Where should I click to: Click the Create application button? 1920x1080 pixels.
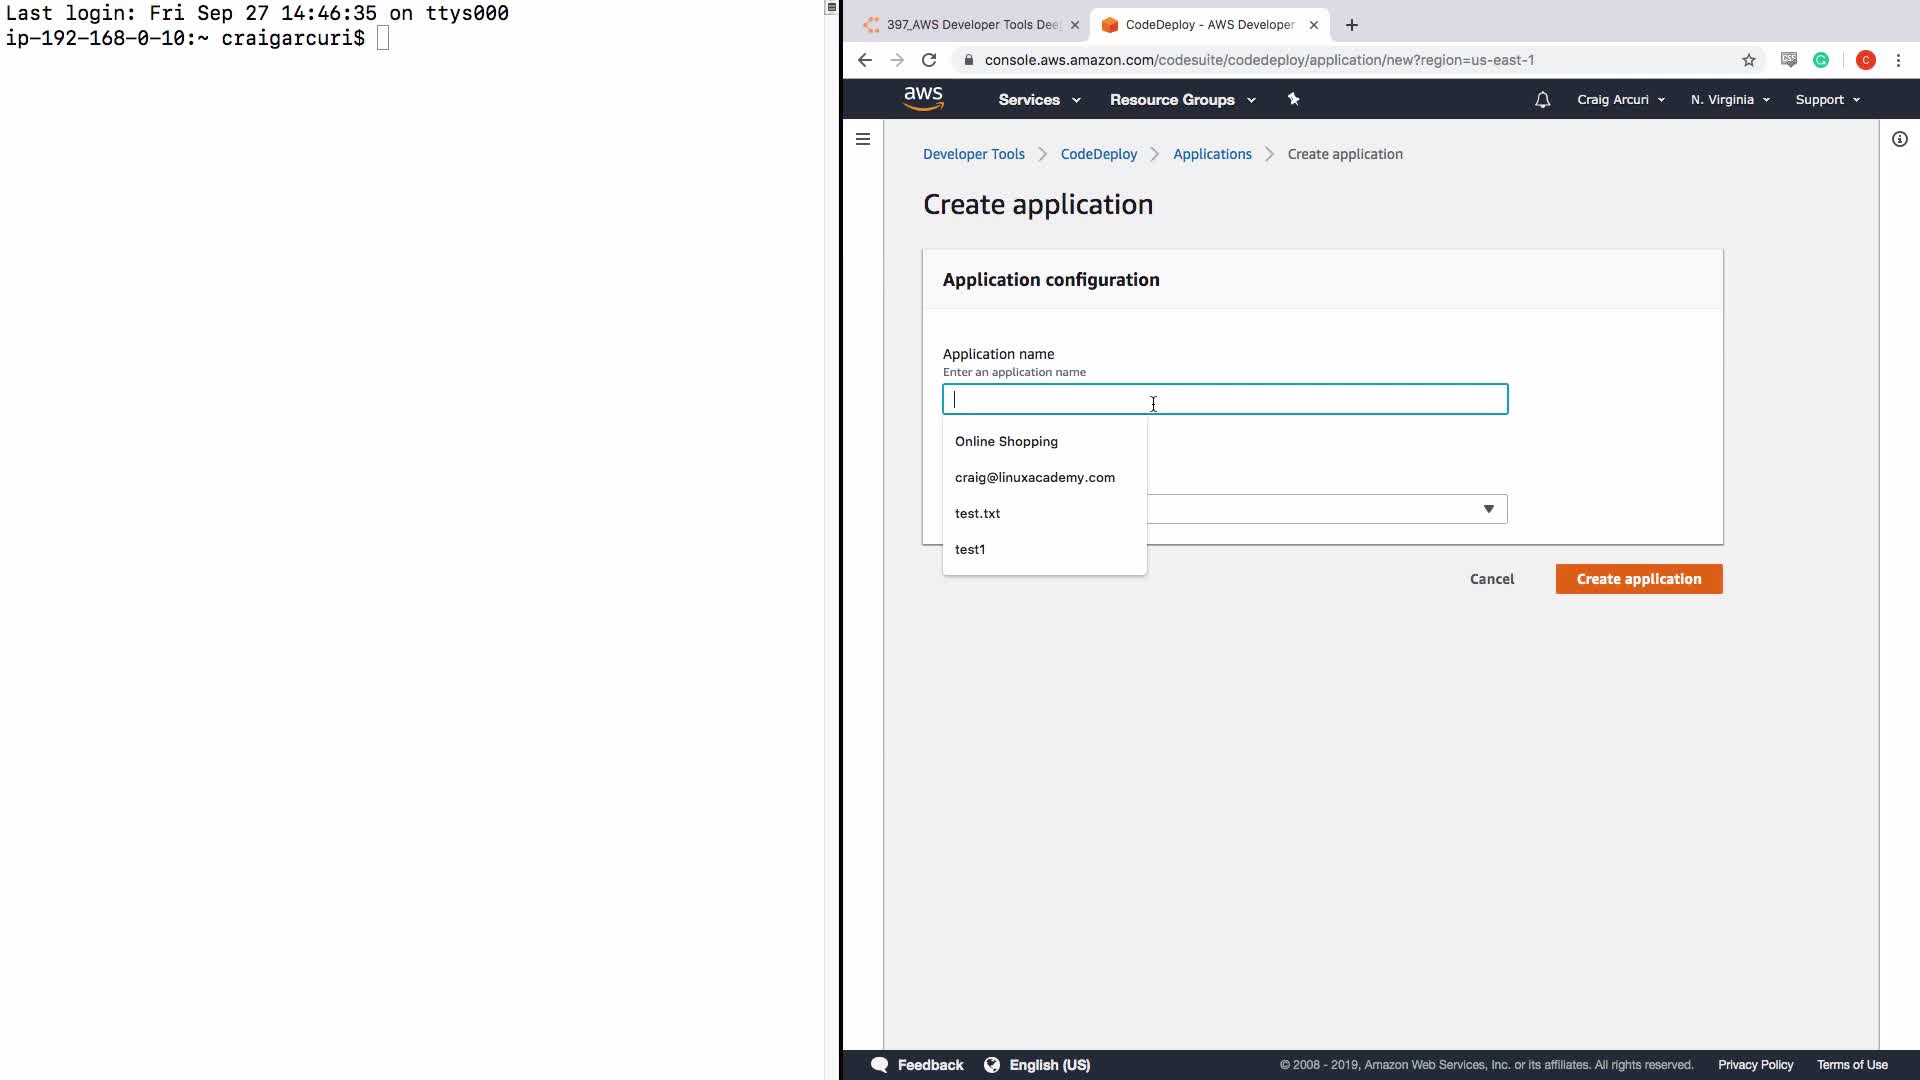coord(1638,579)
